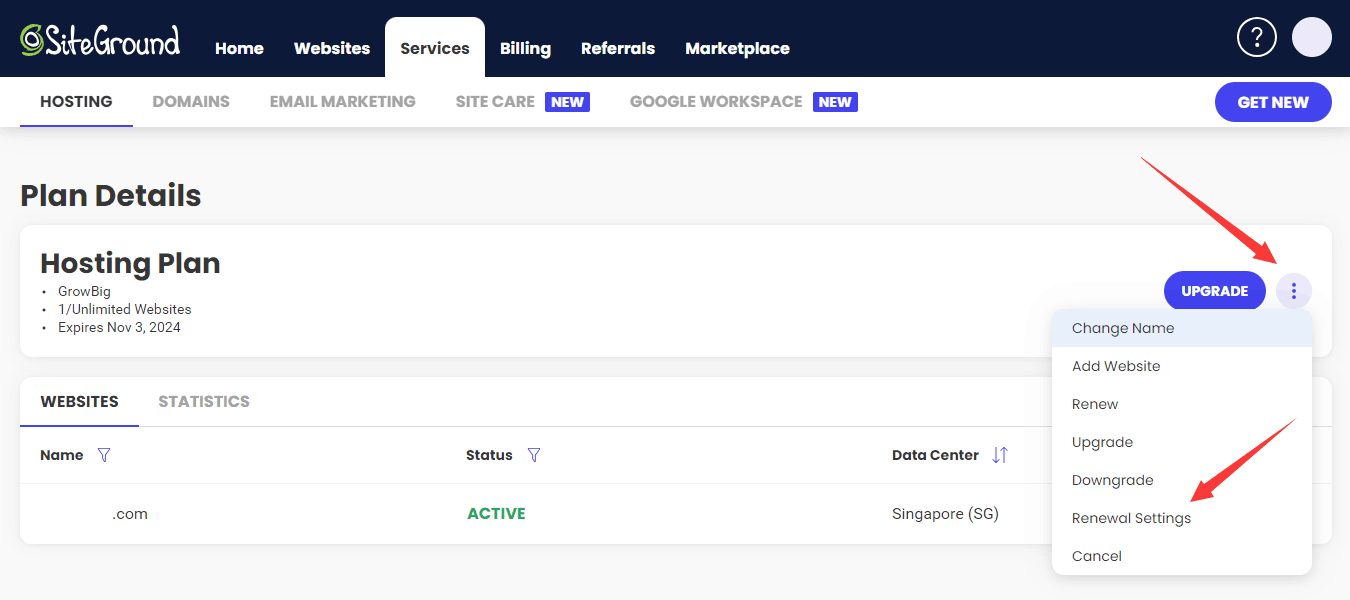The height and width of the screenshot is (600, 1350).
Task: Click the Upgrade button
Action: click(1214, 291)
